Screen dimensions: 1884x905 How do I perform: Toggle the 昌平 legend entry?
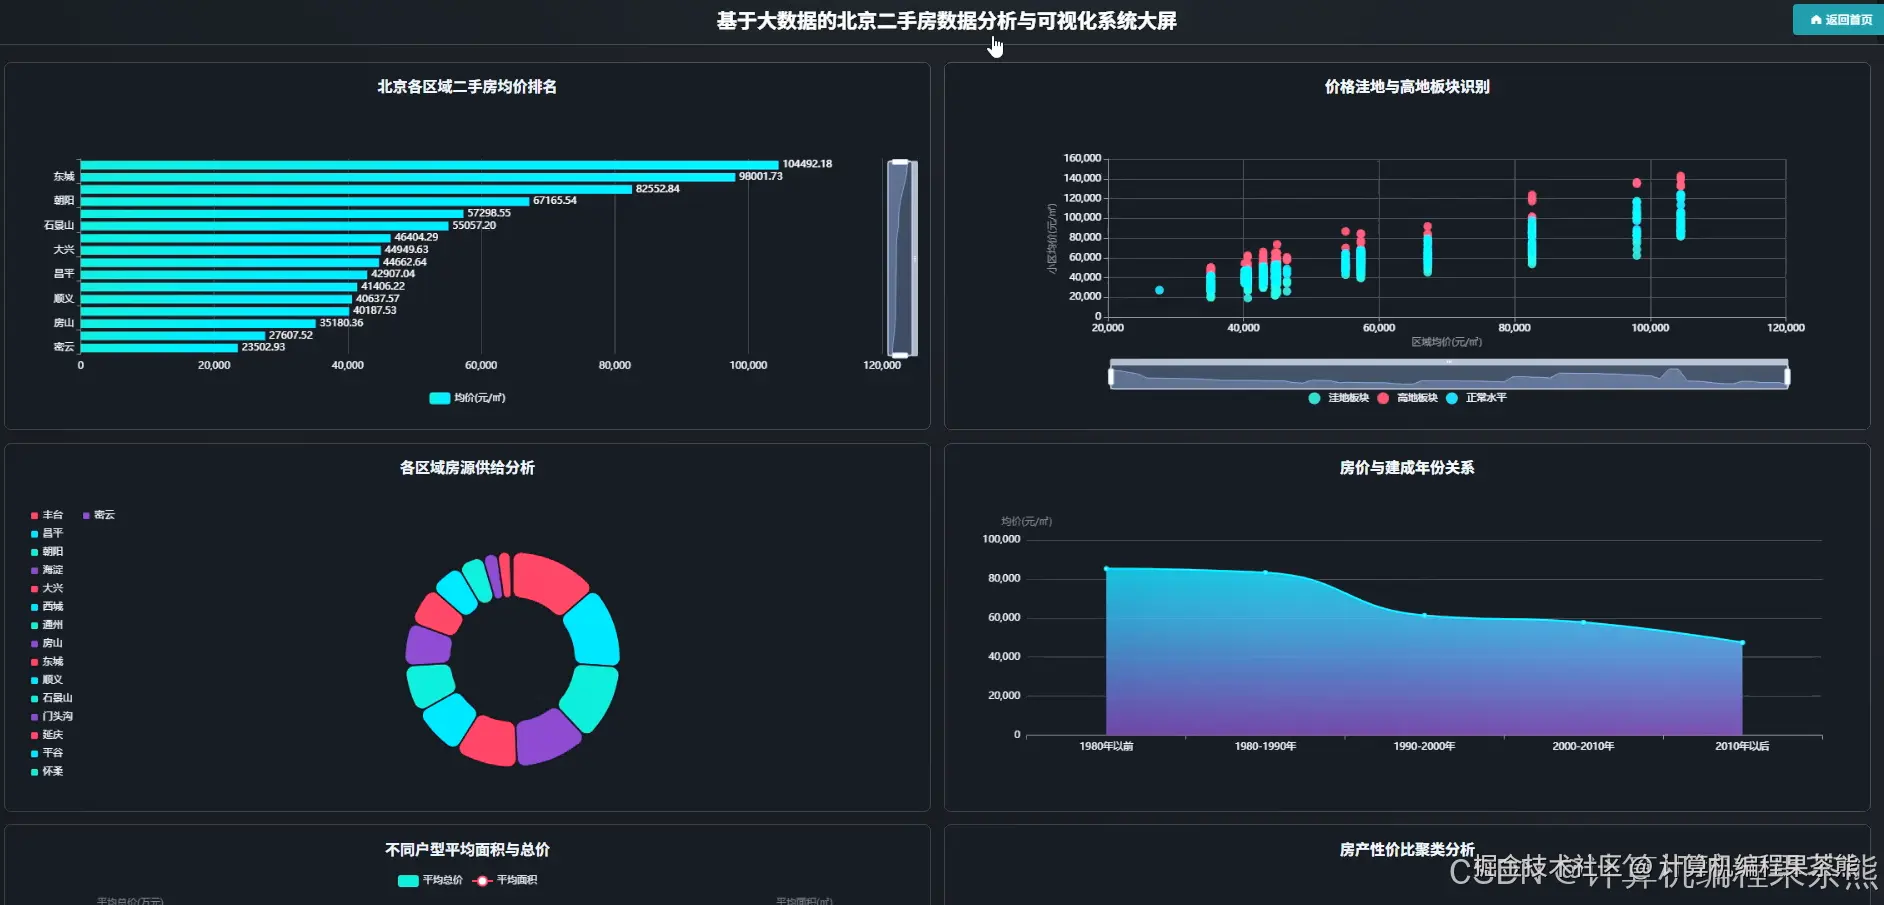[x=47, y=533]
